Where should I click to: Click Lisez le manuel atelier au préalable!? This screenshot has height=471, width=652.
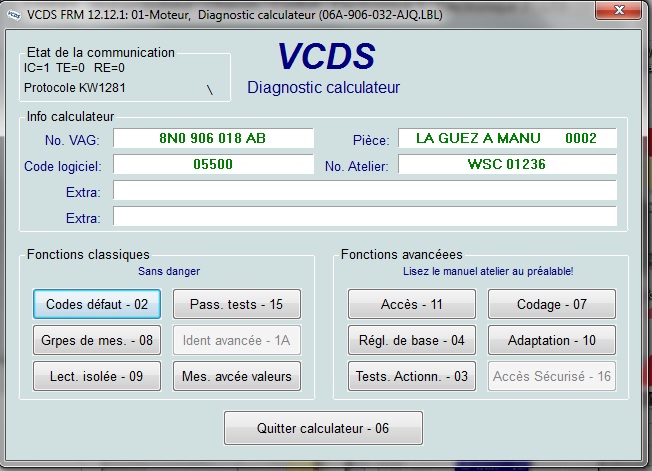[x=488, y=271]
